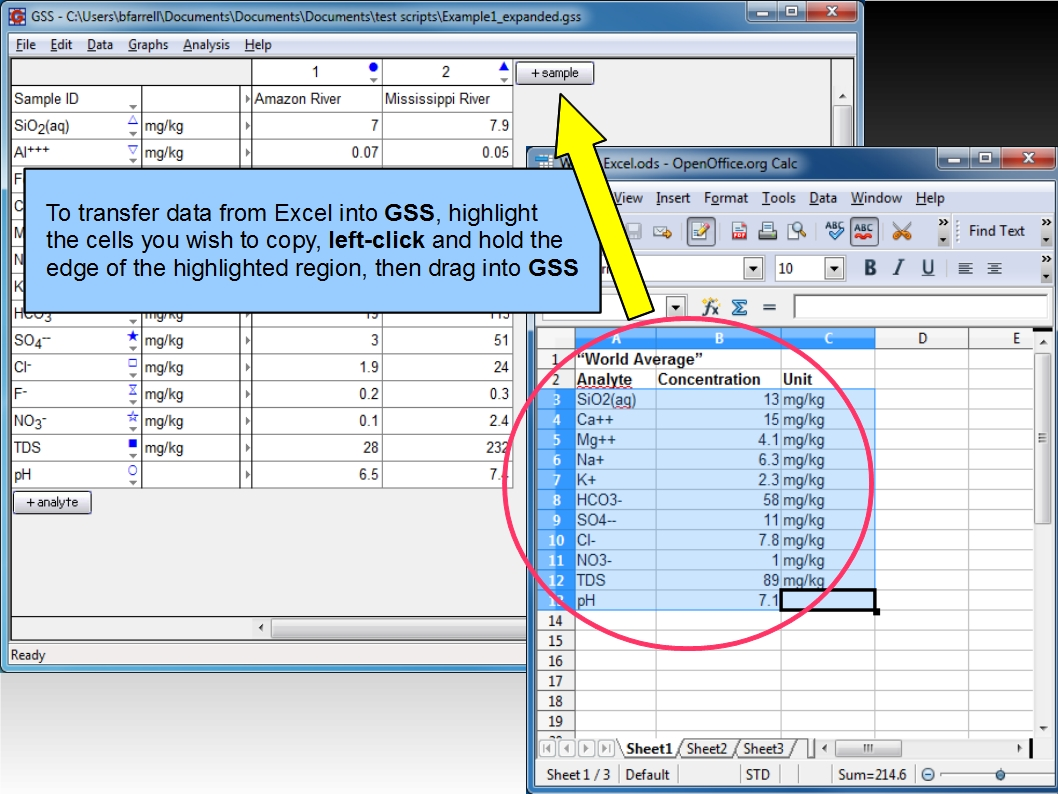The image size is (1058, 794).
Task: Open the Graphs menu in GSS
Action: (148, 45)
